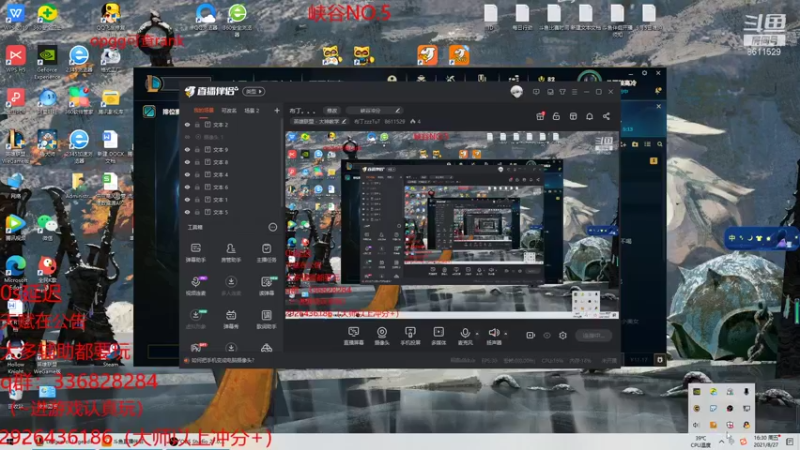The height and width of the screenshot is (450, 800).
Task: Hide the 文本 2 source layer
Action: 187,124
